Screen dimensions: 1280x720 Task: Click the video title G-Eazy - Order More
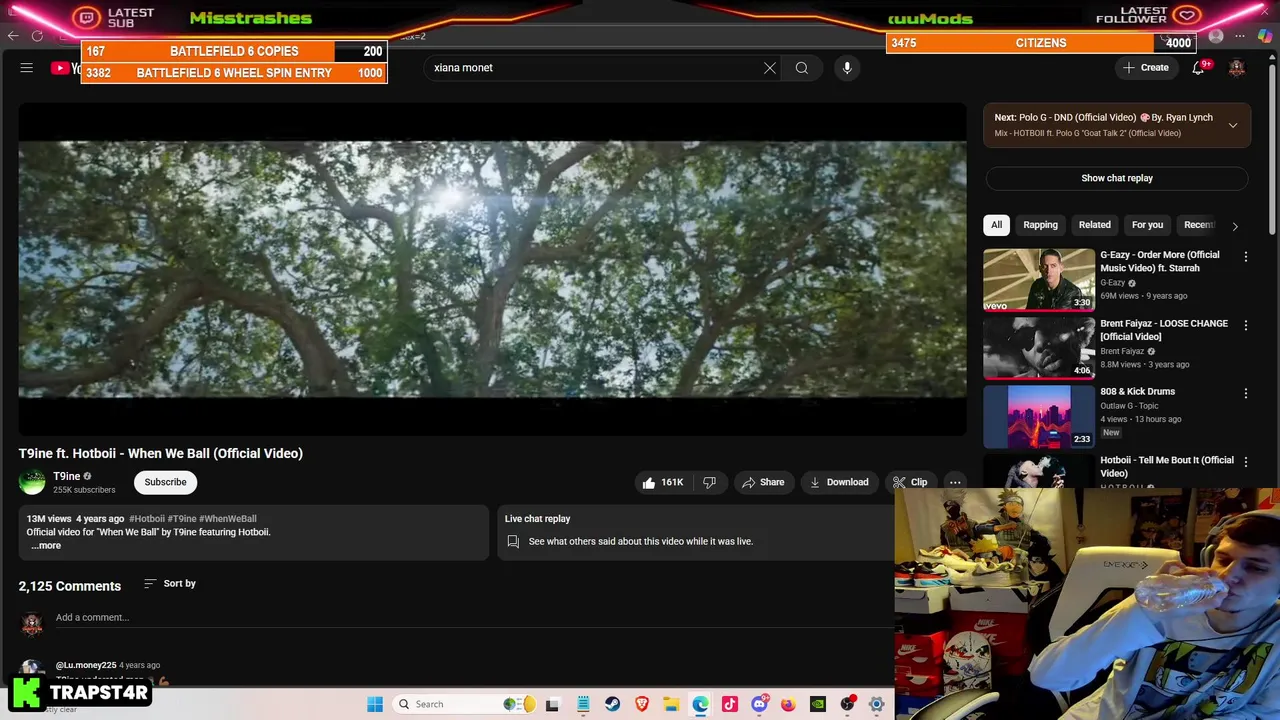[x=1160, y=261]
